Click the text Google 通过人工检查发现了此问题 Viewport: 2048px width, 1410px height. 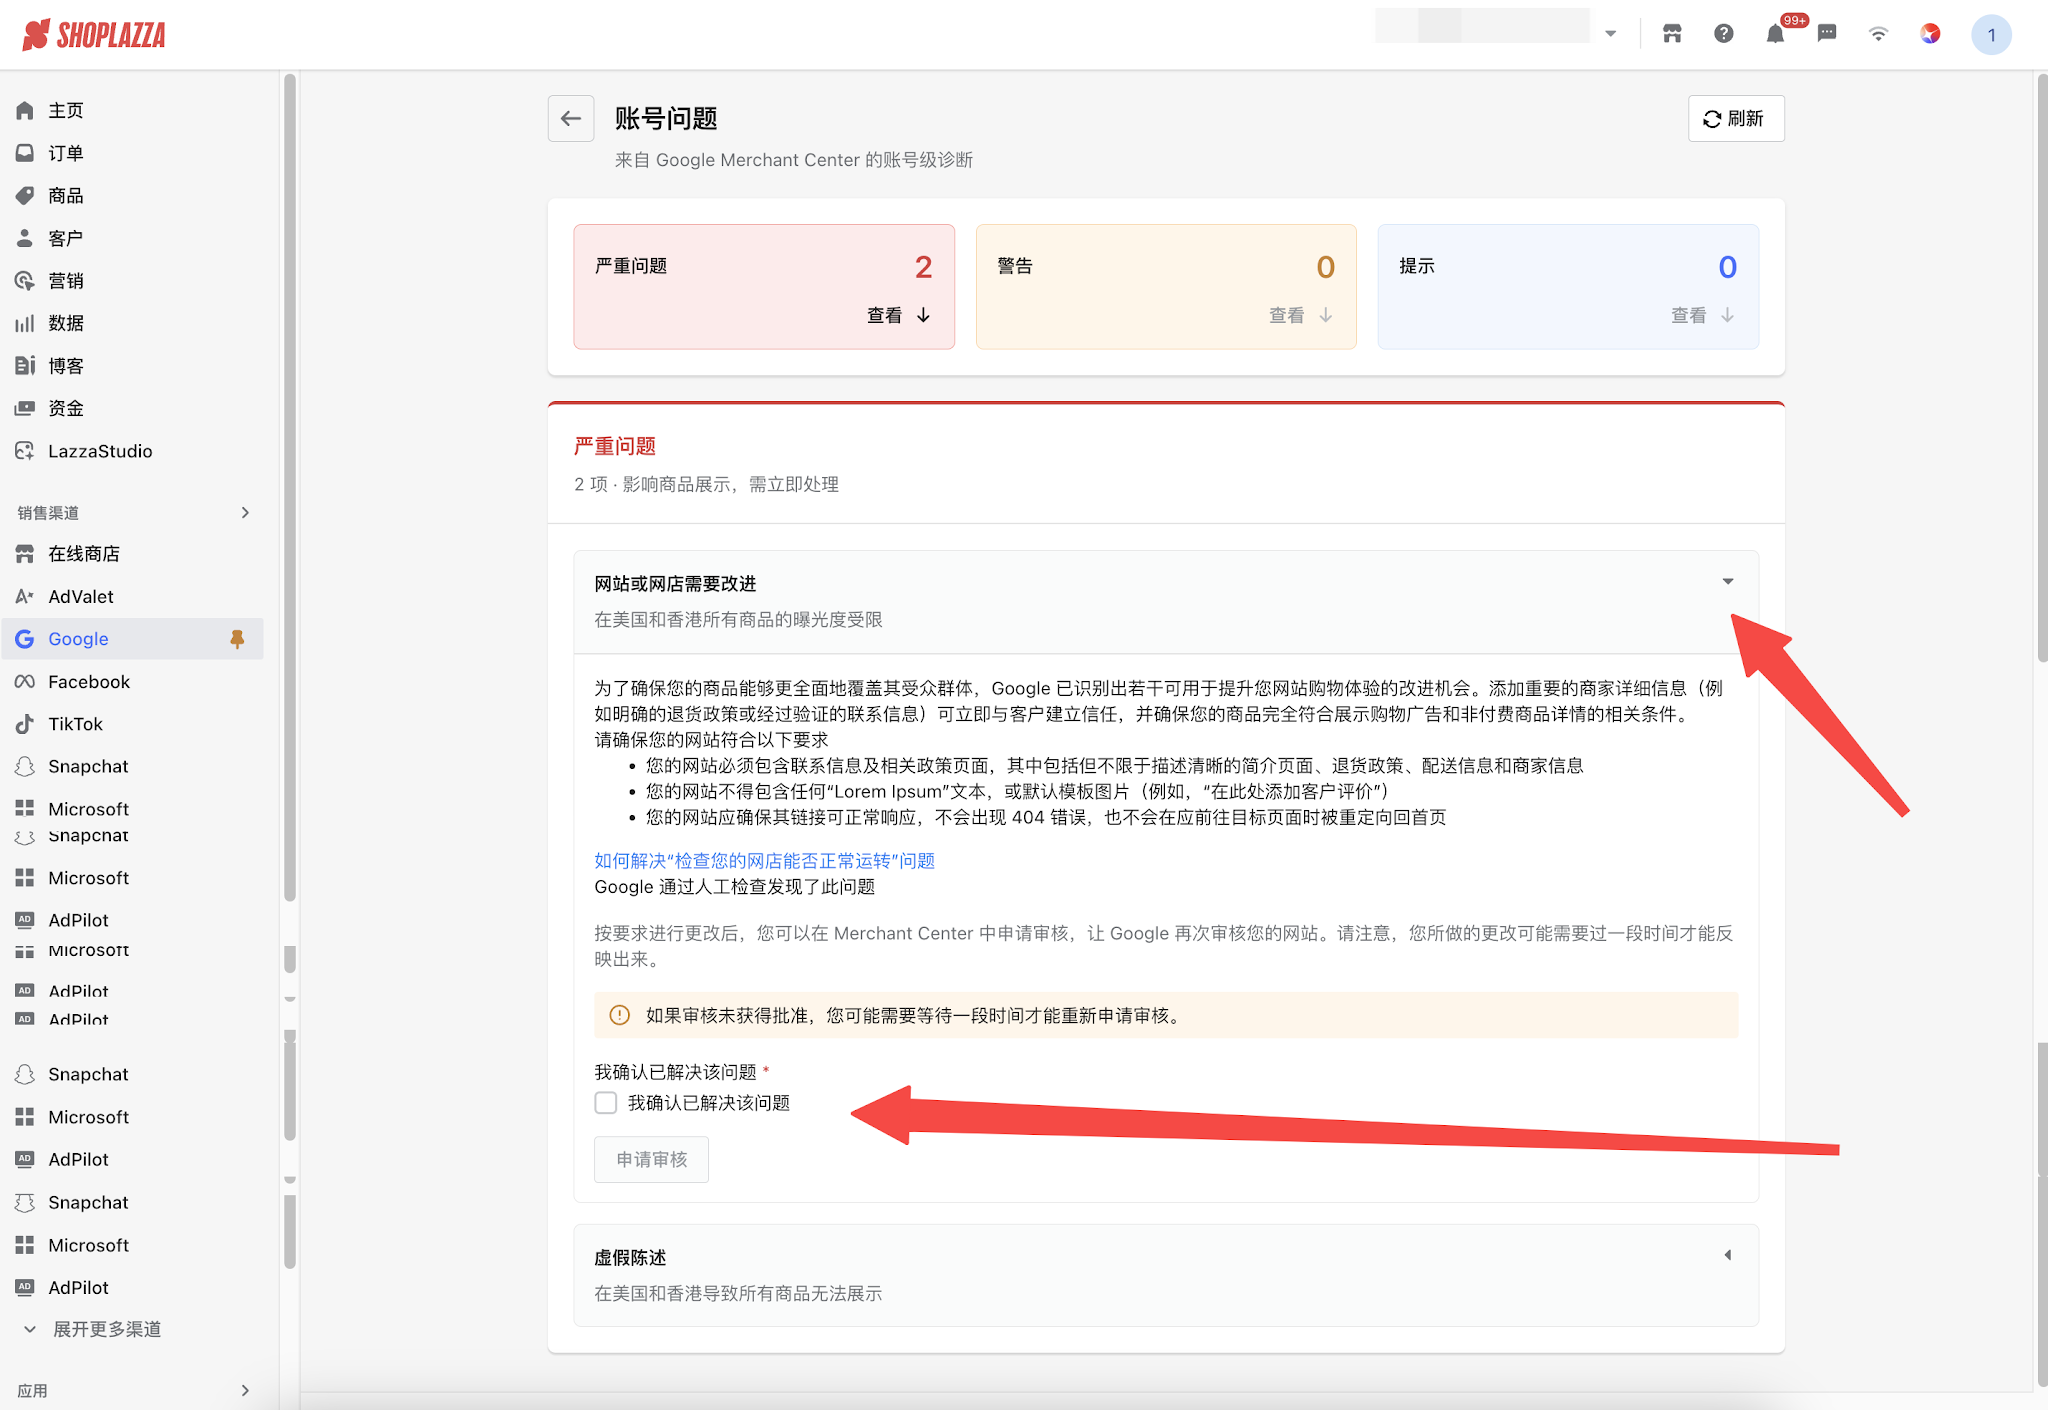(734, 887)
